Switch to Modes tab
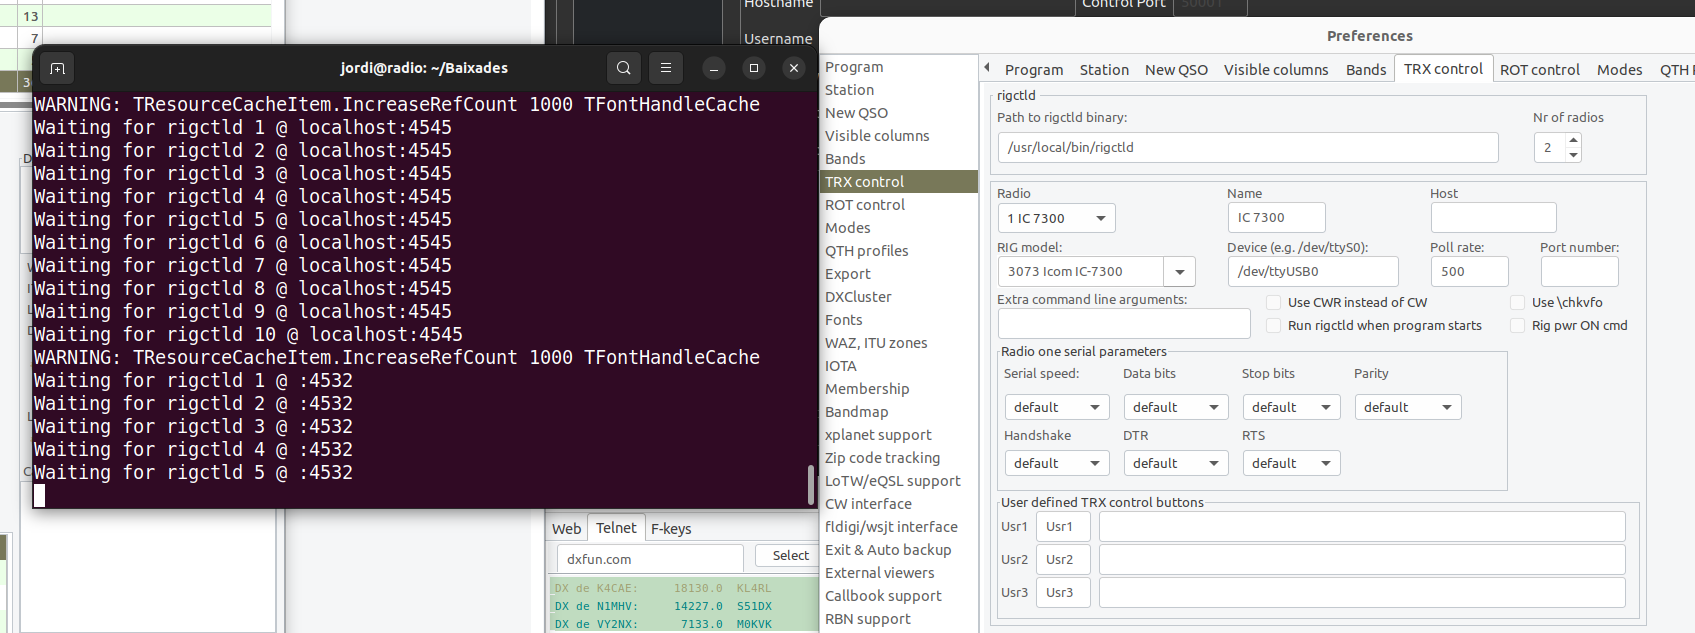The image size is (1695, 633). (1619, 70)
